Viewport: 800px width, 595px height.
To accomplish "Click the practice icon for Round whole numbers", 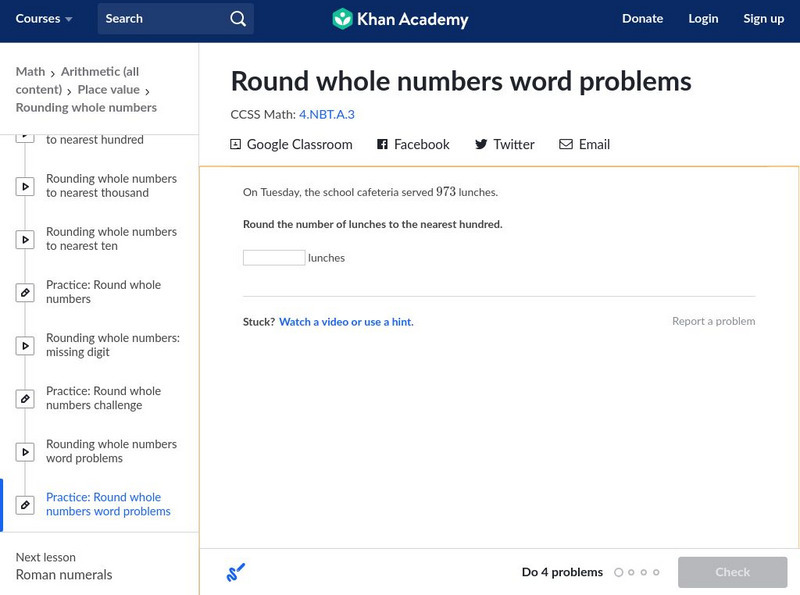I will pos(26,293).
